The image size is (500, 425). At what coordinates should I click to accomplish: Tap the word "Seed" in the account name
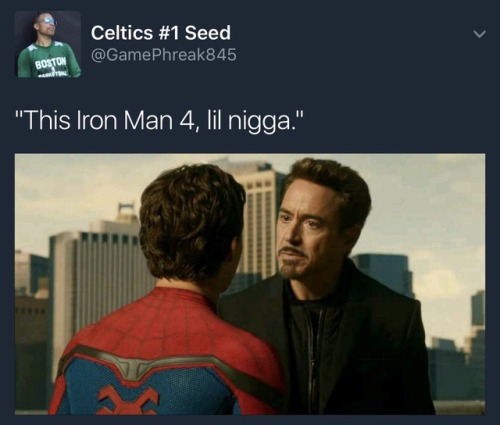point(207,33)
